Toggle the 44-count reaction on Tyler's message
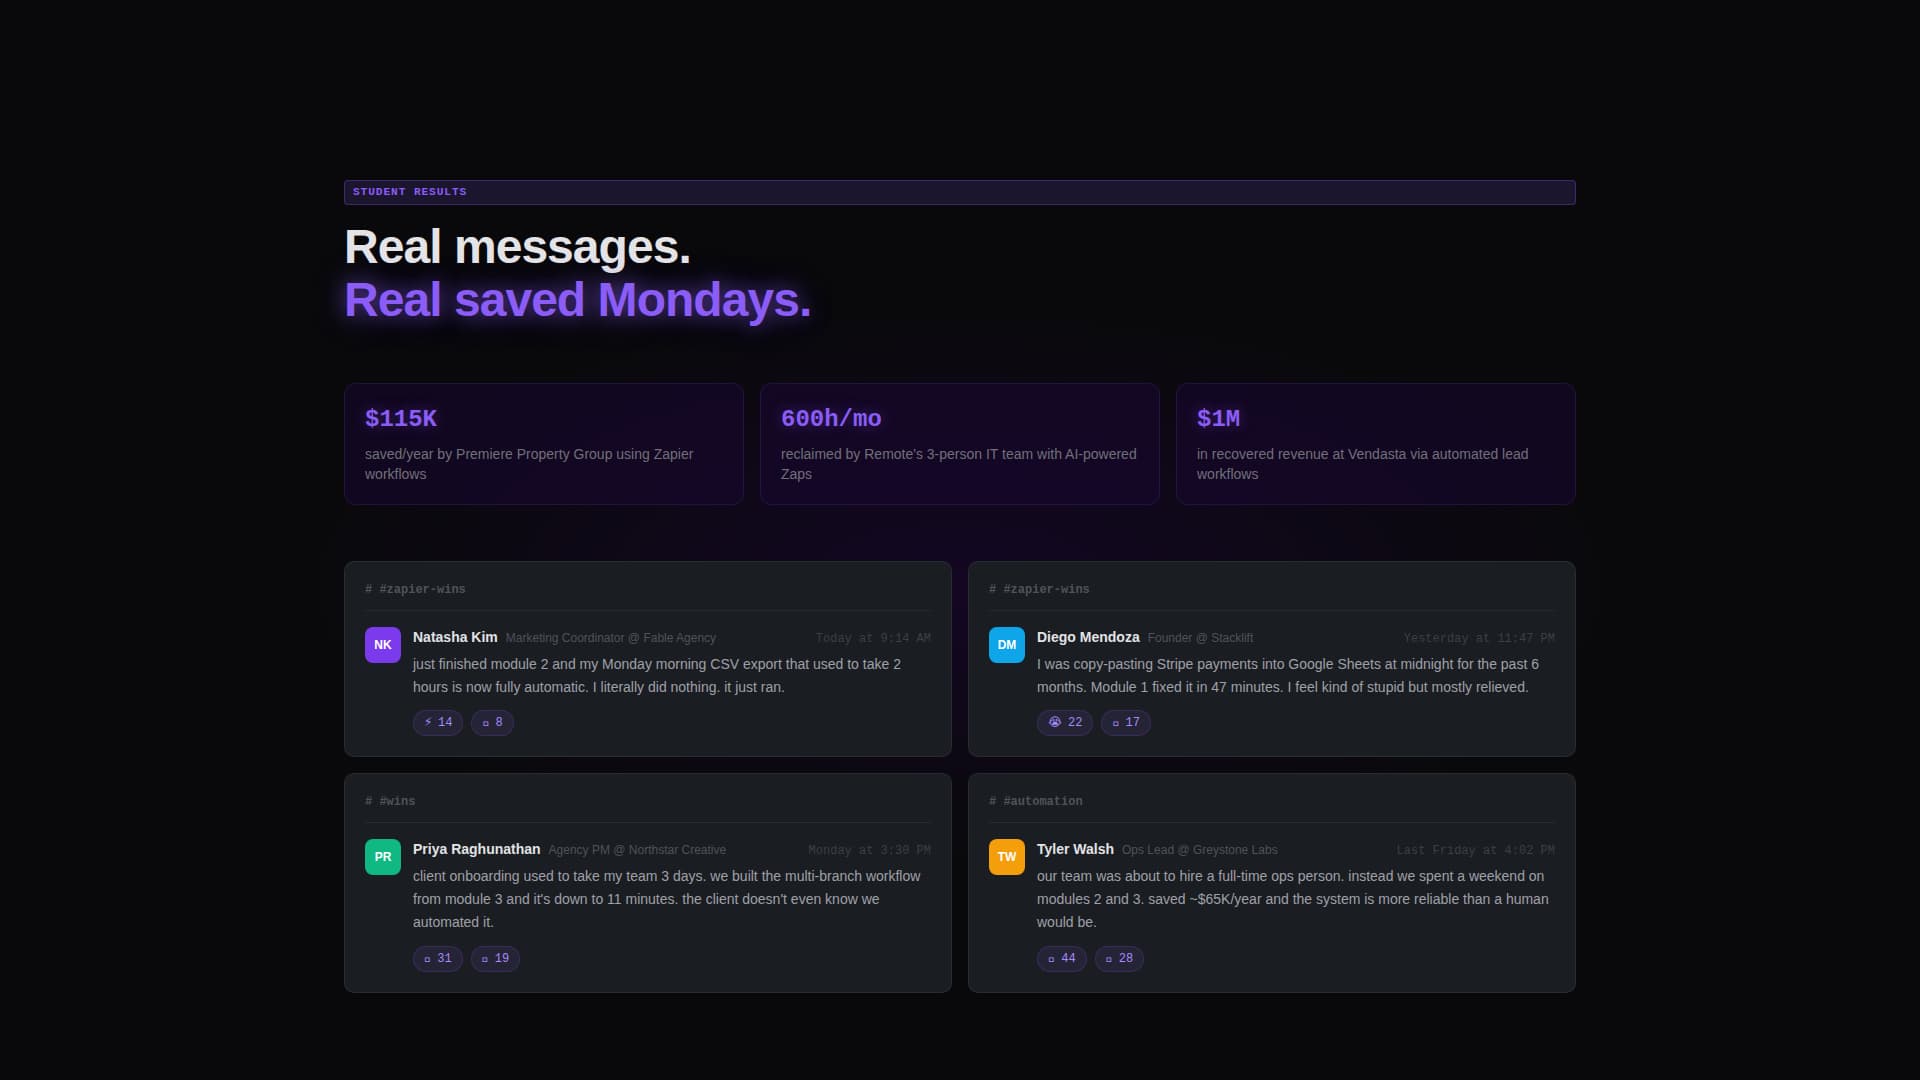1920x1080 pixels. pyautogui.click(x=1061, y=958)
